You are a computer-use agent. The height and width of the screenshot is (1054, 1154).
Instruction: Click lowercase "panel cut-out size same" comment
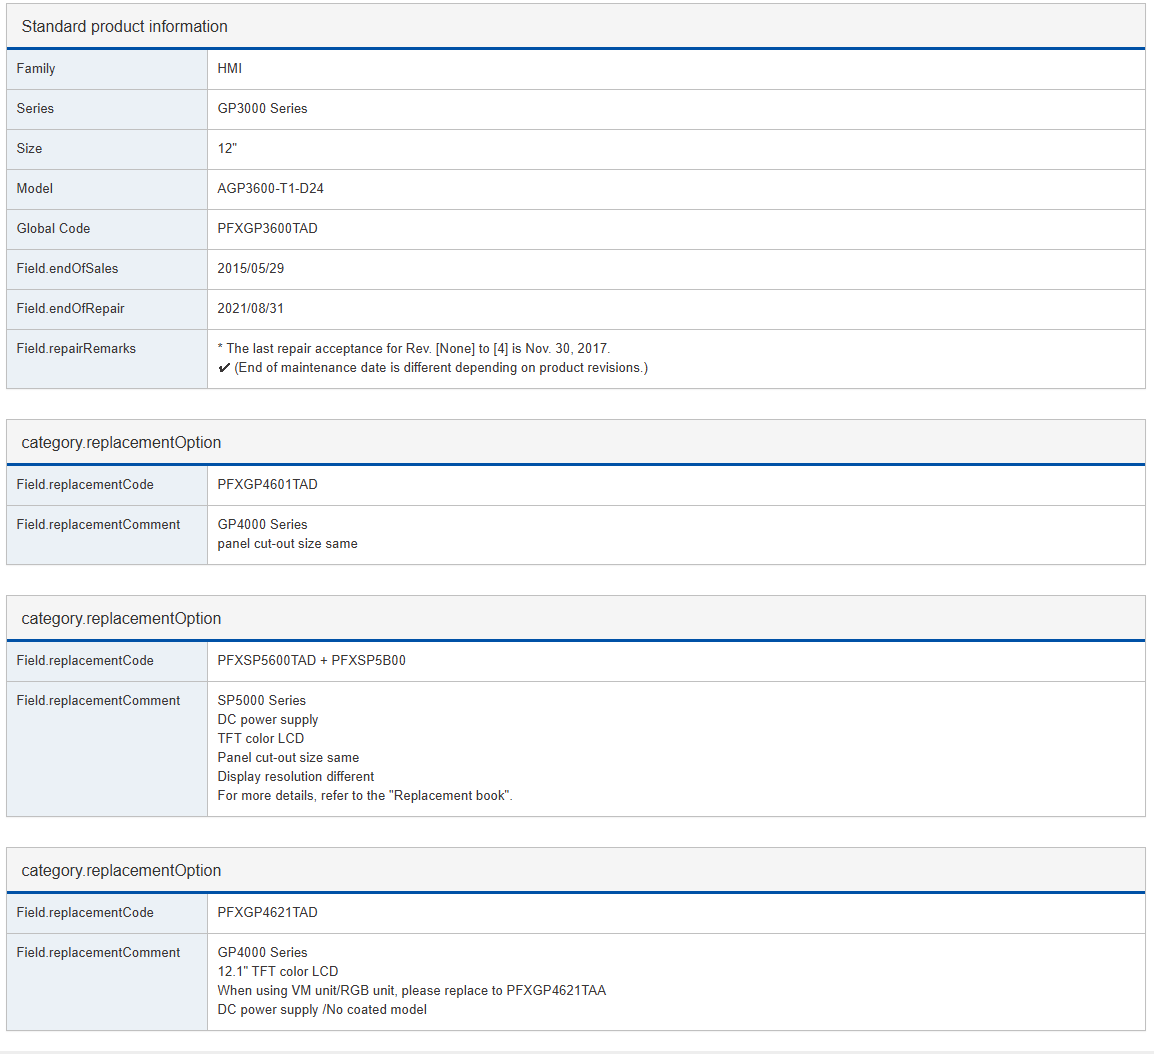click(x=288, y=543)
